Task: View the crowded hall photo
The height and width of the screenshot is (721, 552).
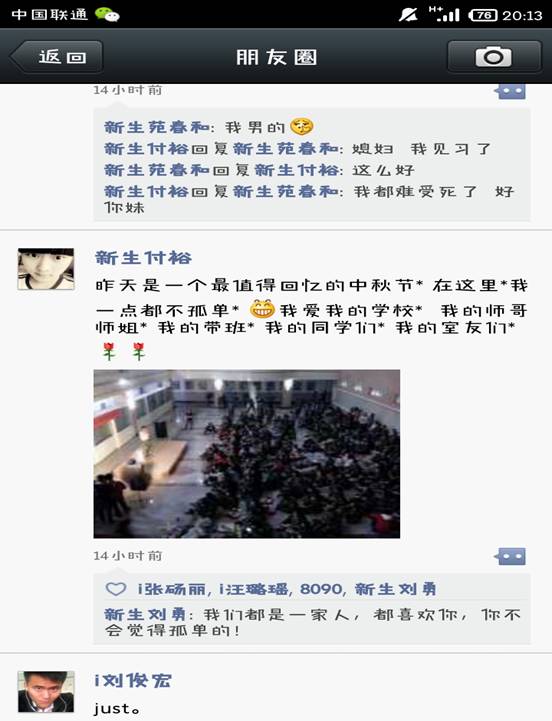Action: pos(247,454)
